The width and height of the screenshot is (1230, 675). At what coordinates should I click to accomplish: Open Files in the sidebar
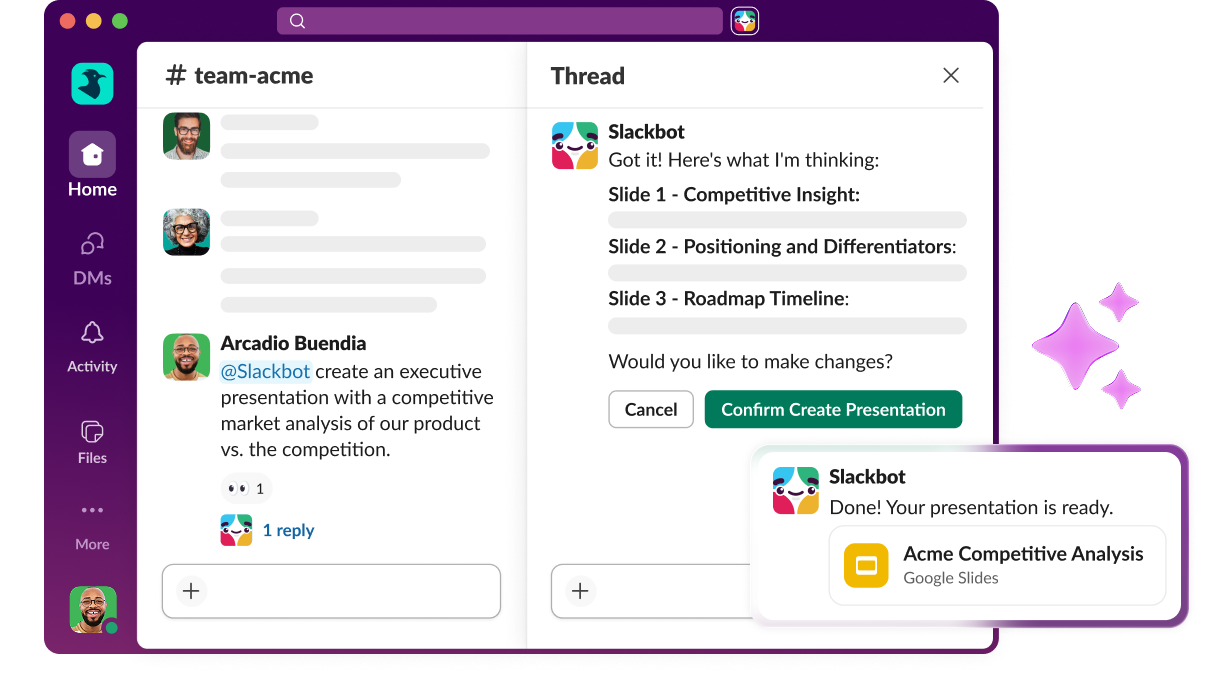[x=92, y=441]
